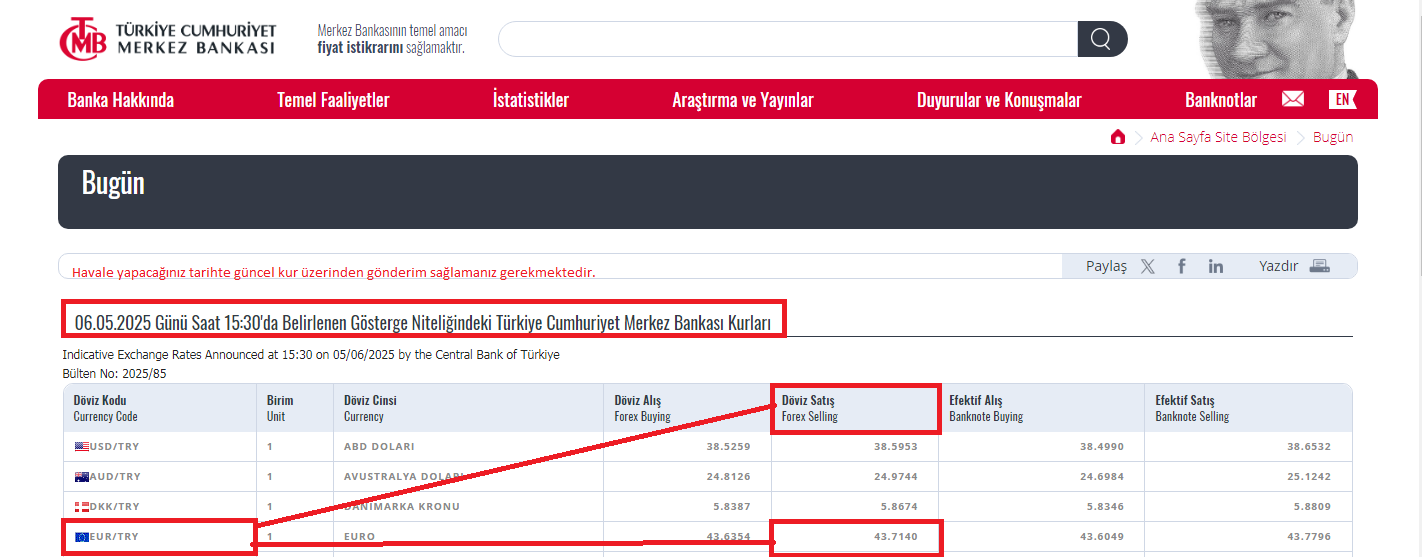Click DKK forex selling value 5.8674

click(898, 506)
